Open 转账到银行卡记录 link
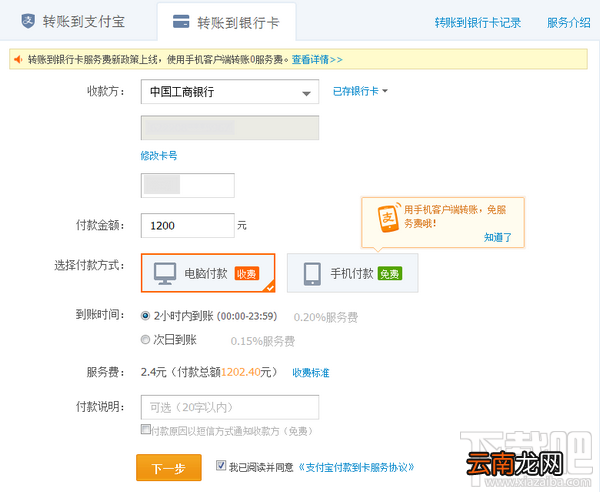This screenshot has height=492, width=600. tap(478, 23)
